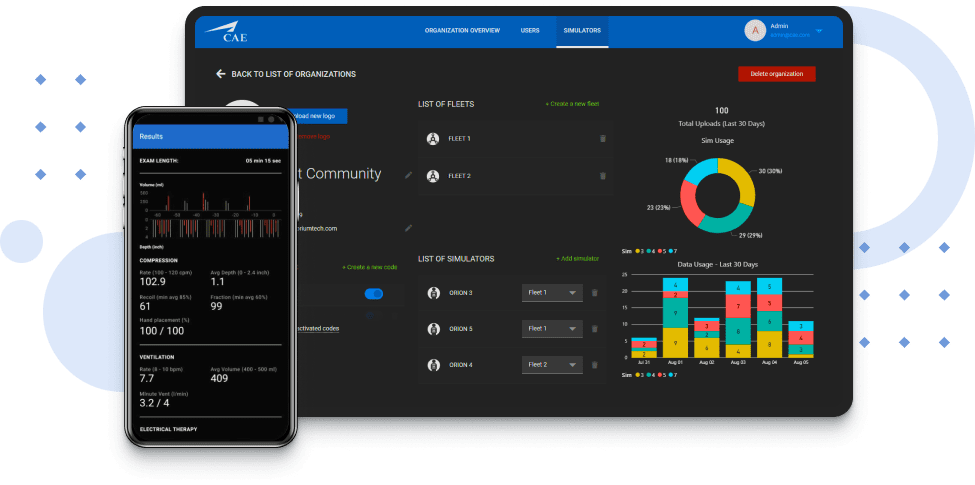
Task: Remove Orion 3 using its trash icon
Action: (594, 293)
